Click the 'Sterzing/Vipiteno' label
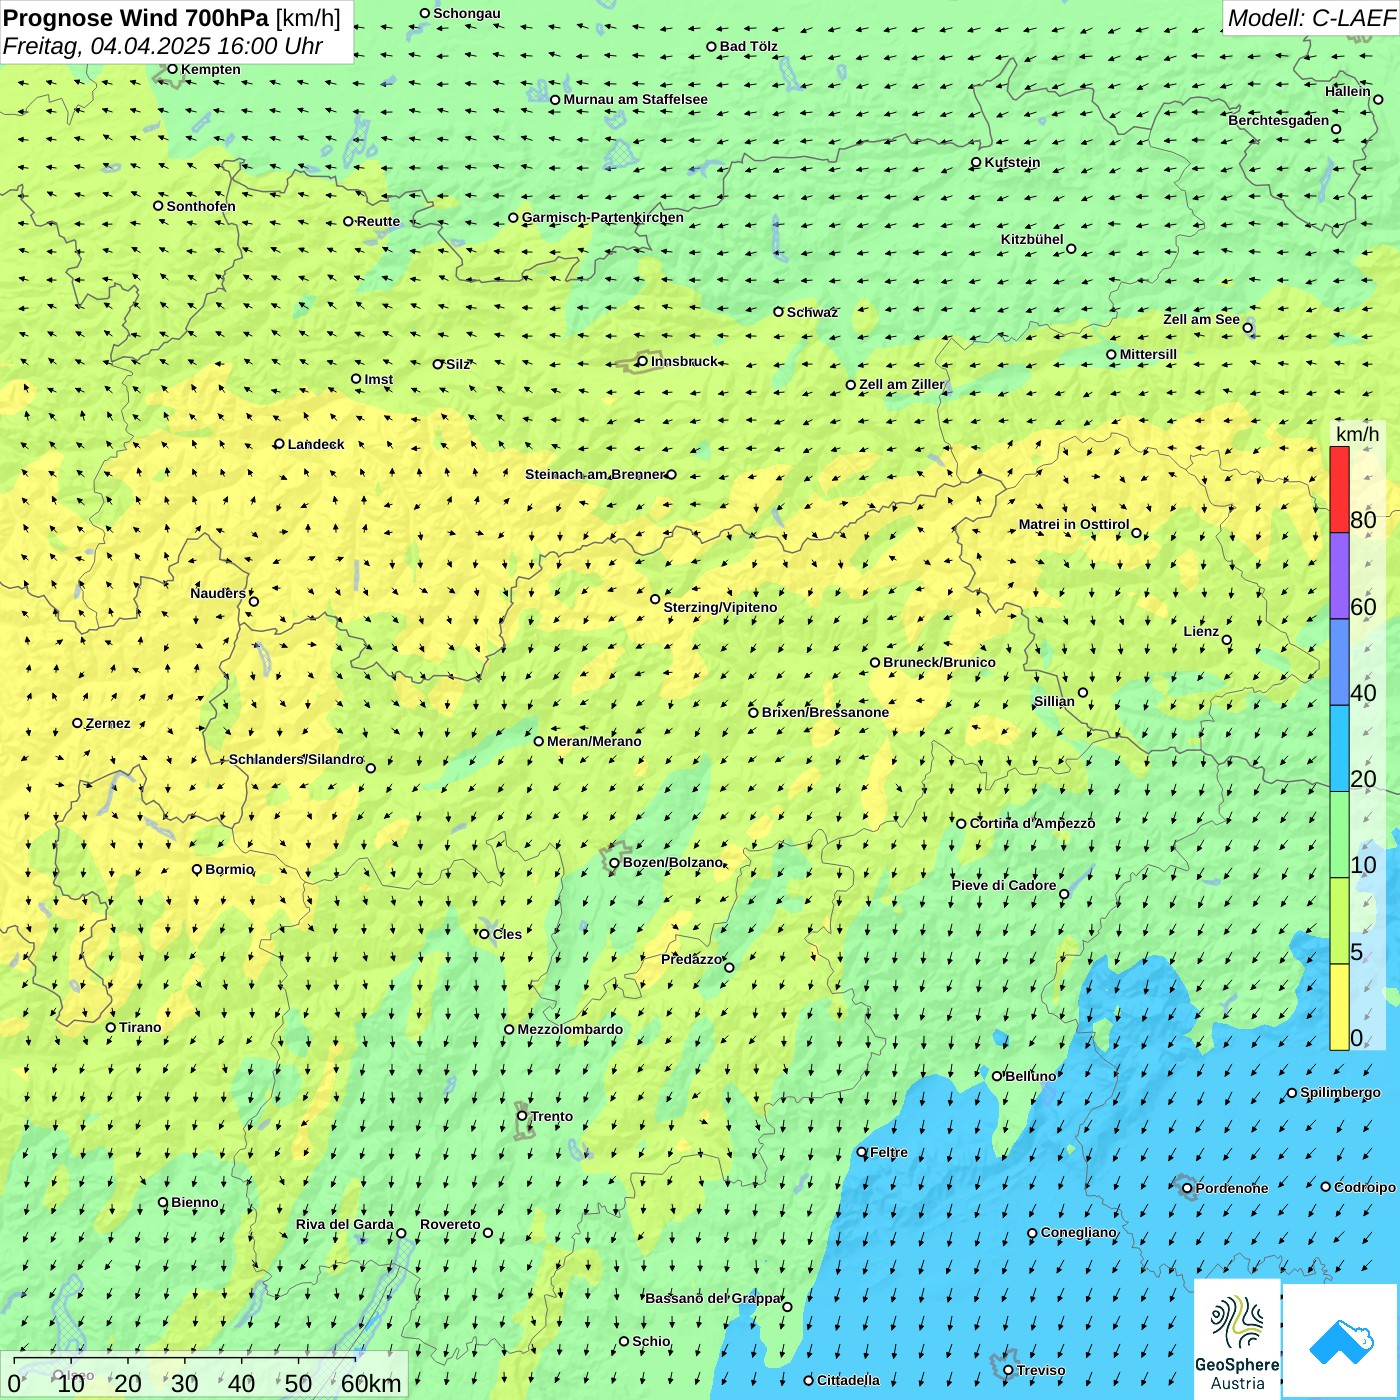The height and width of the screenshot is (1400, 1400). [x=720, y=607]
